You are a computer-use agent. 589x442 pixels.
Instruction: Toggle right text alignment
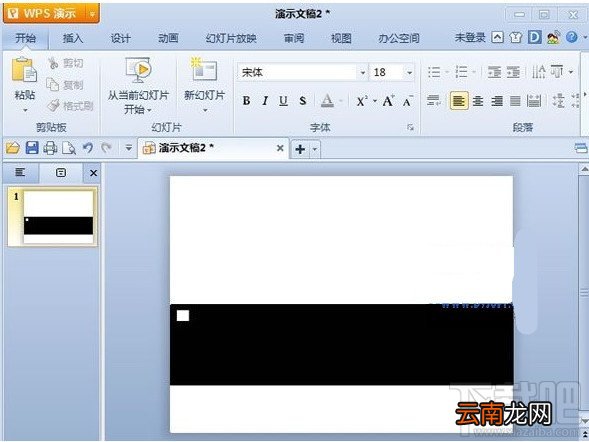[497, 101]
